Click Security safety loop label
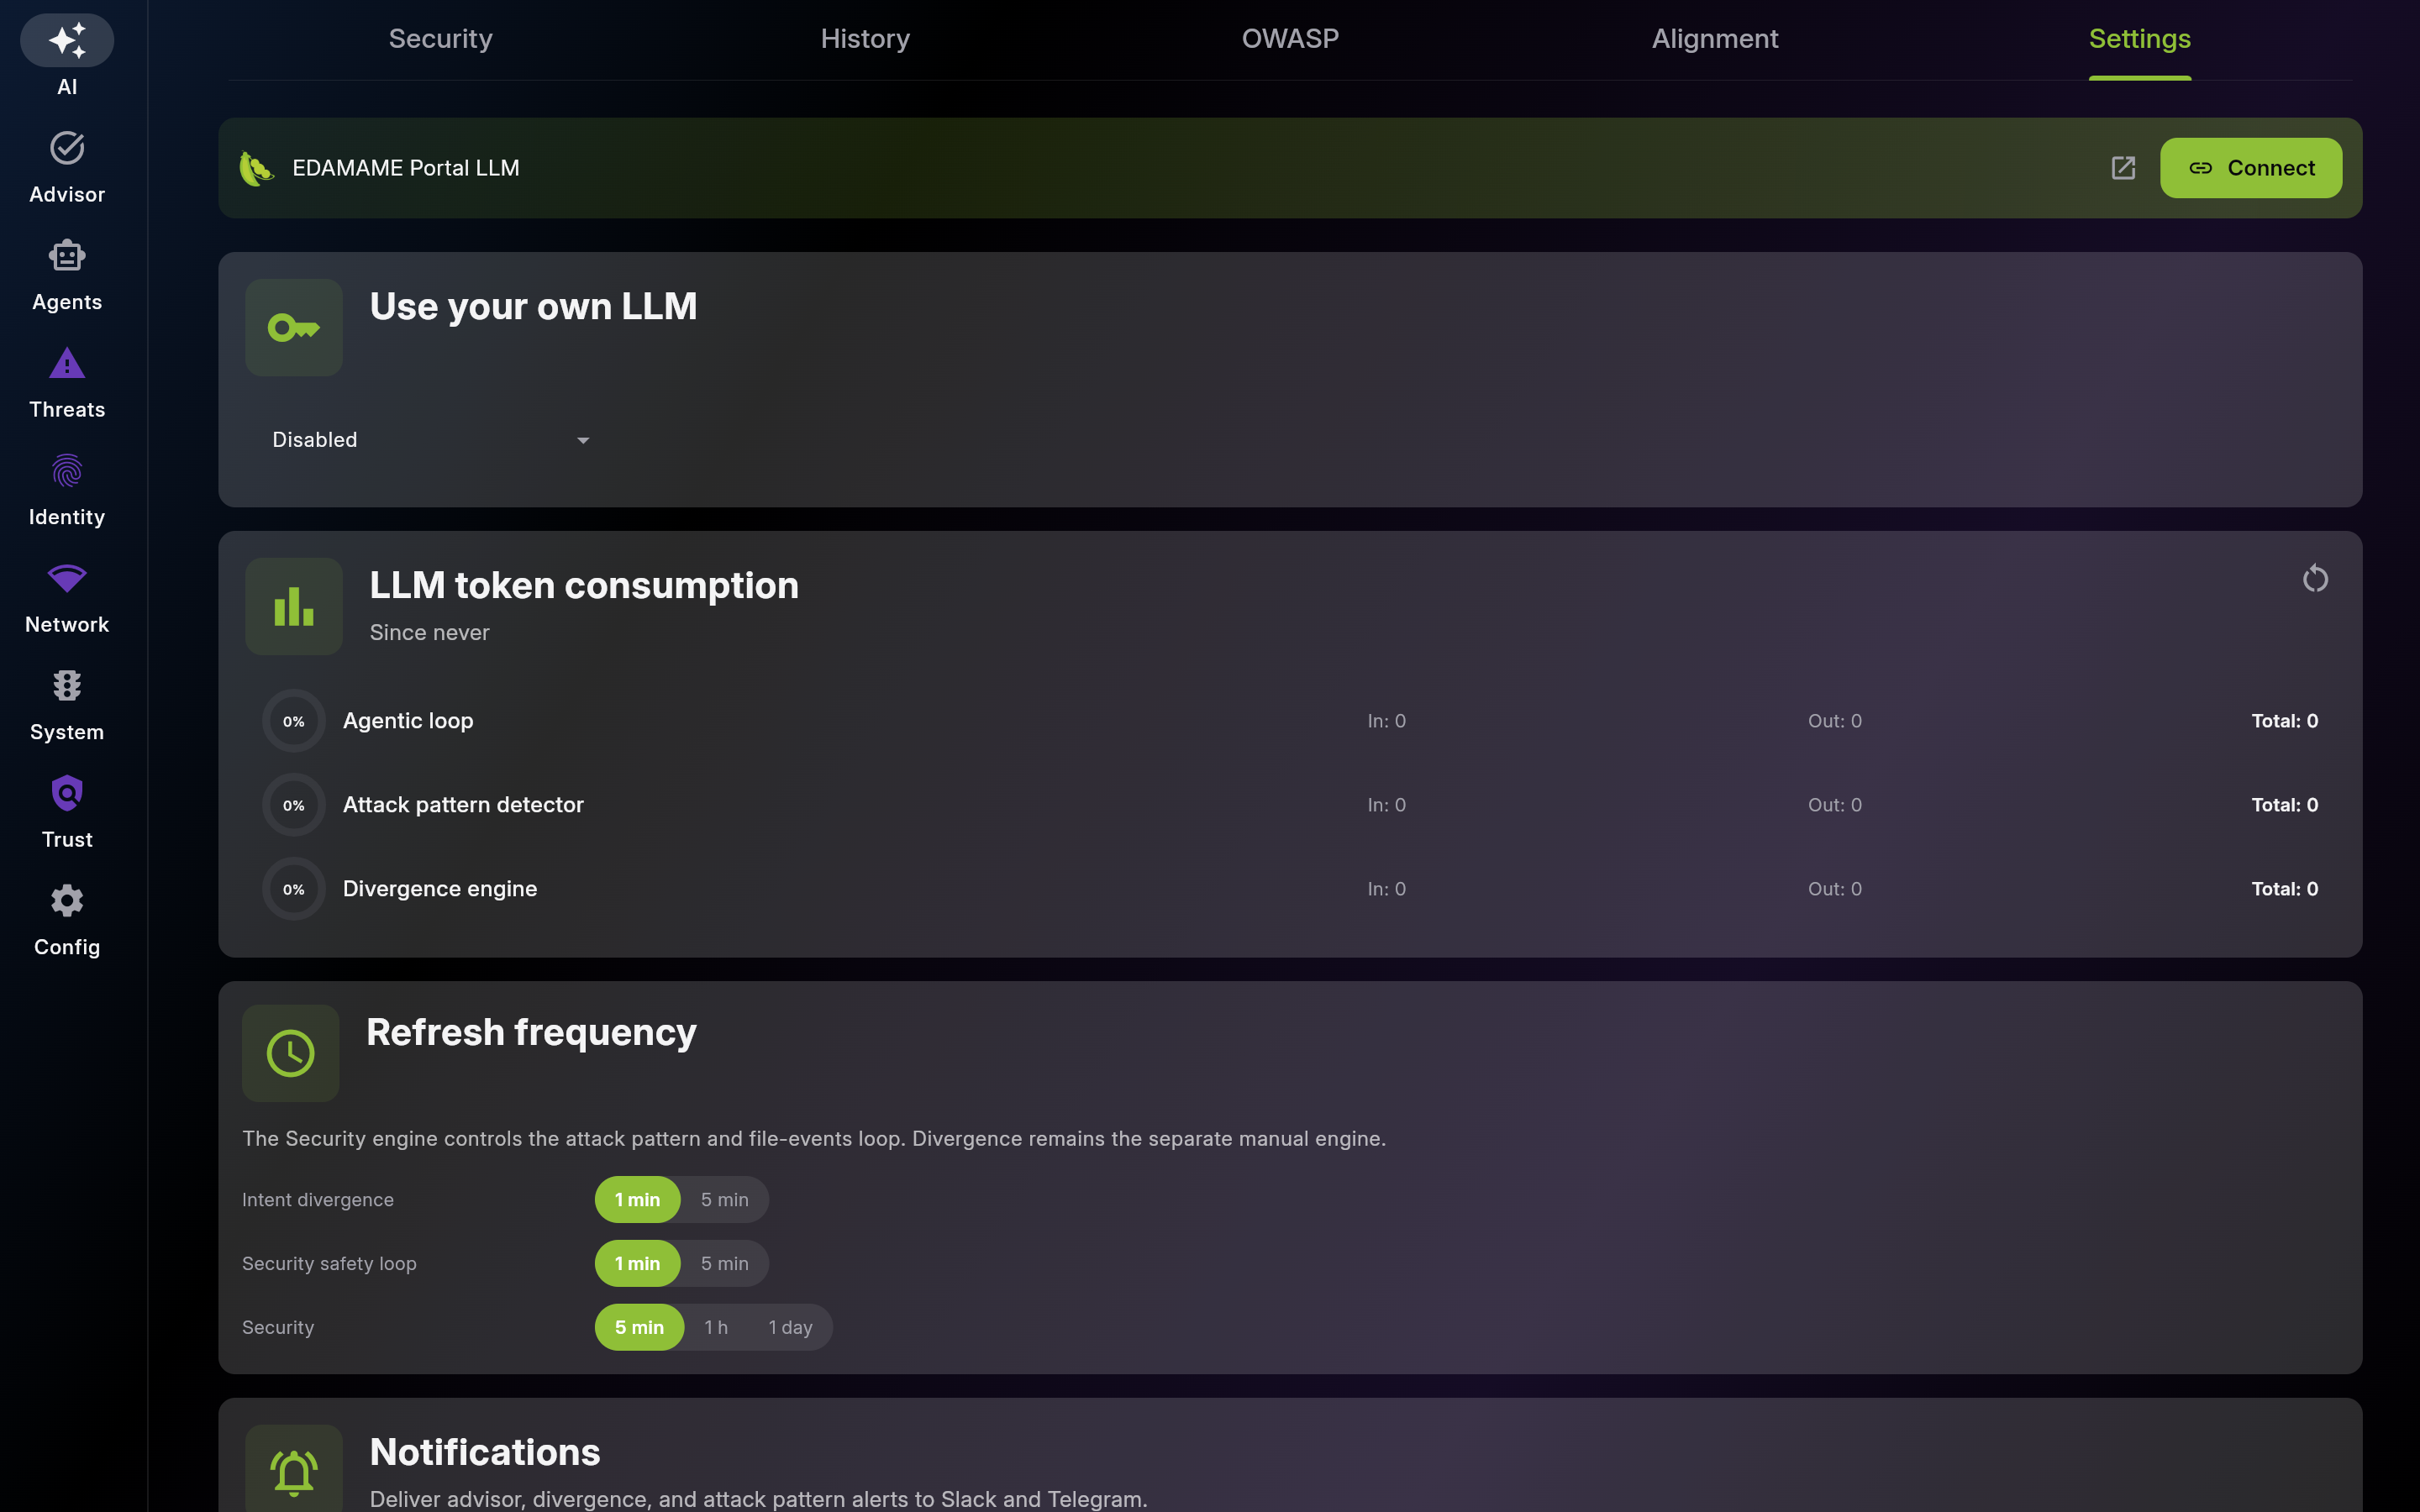The image size is (2420, 1512). pos(329,1264)
